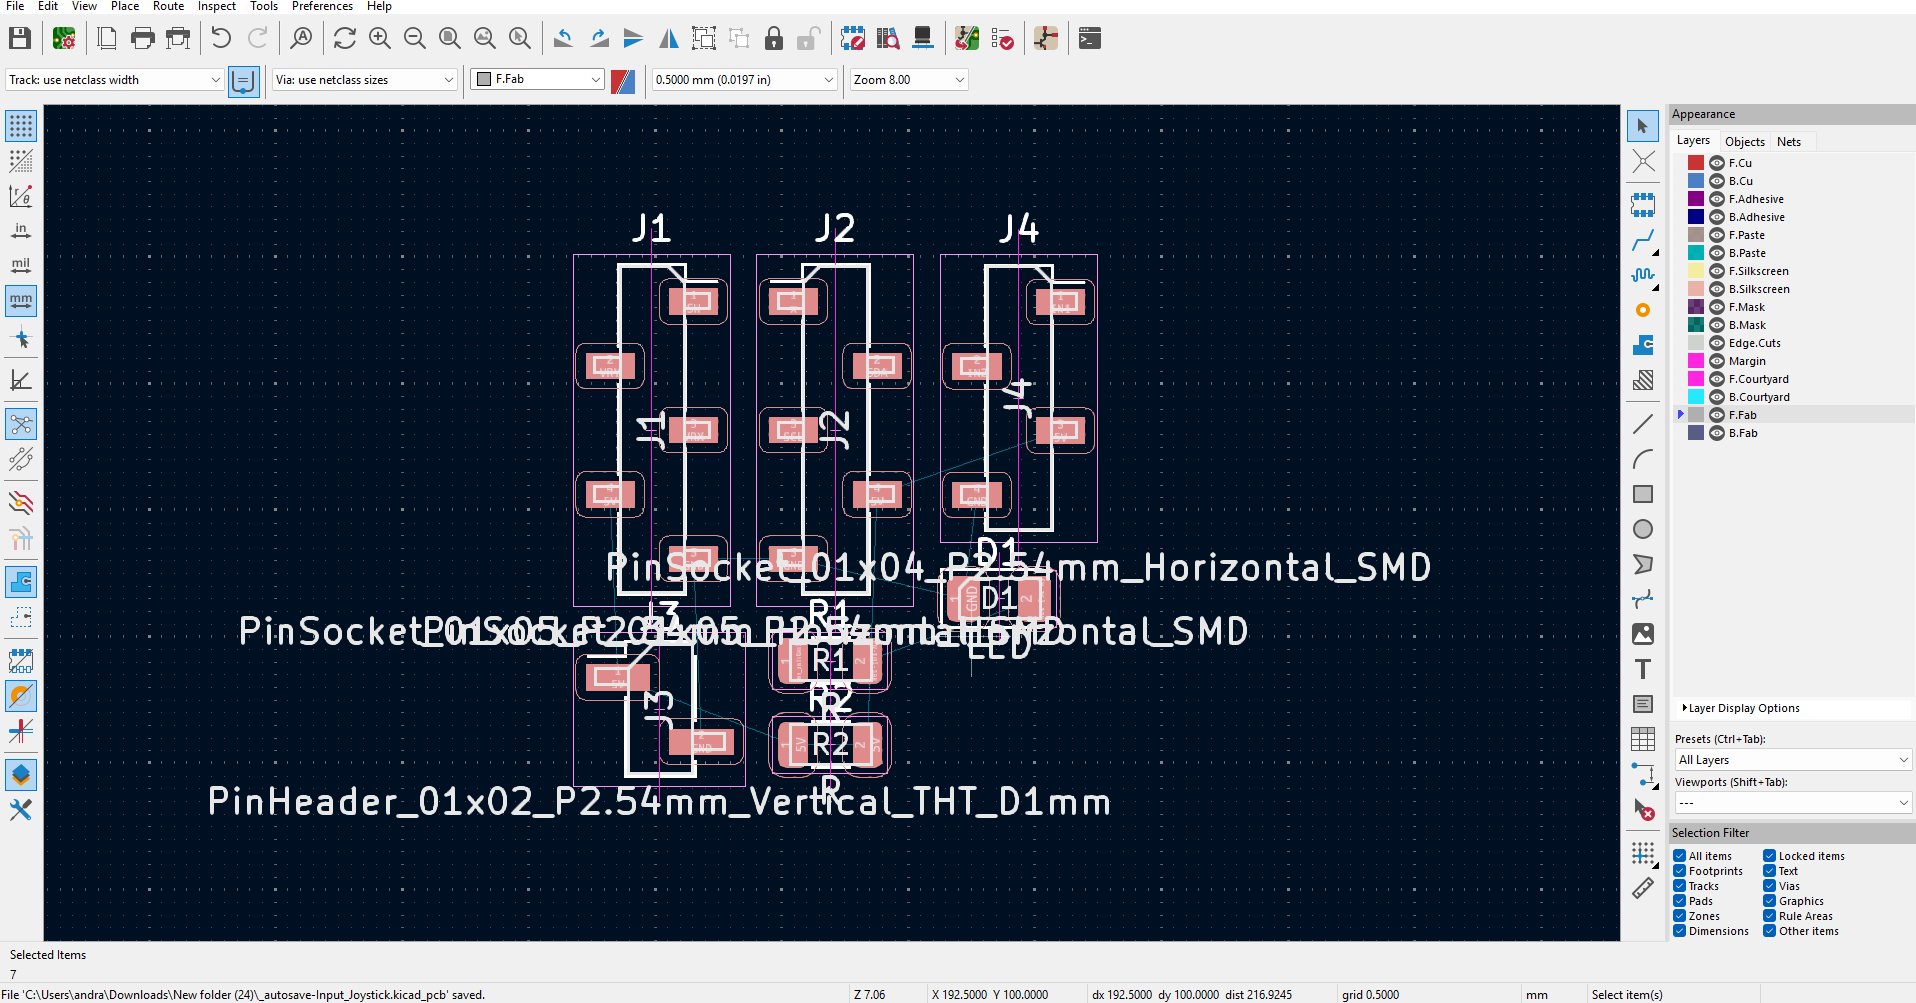Click the Zoom out icon
Viewport: 1916px width, 1003px height.
(x=415, y=38)
